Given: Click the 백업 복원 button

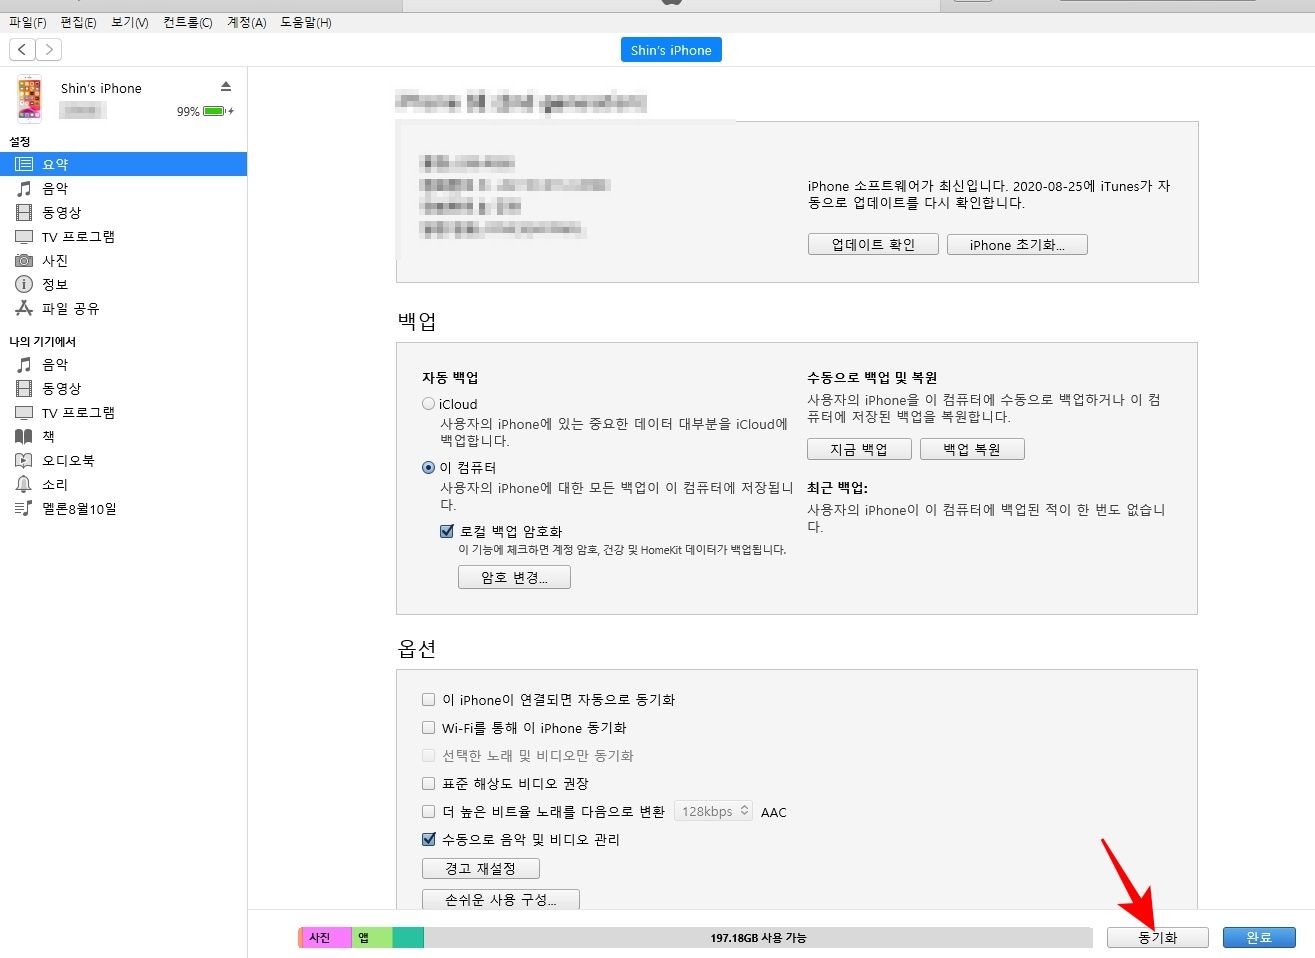Looking at the screenshot, I should tap(972, 449).
